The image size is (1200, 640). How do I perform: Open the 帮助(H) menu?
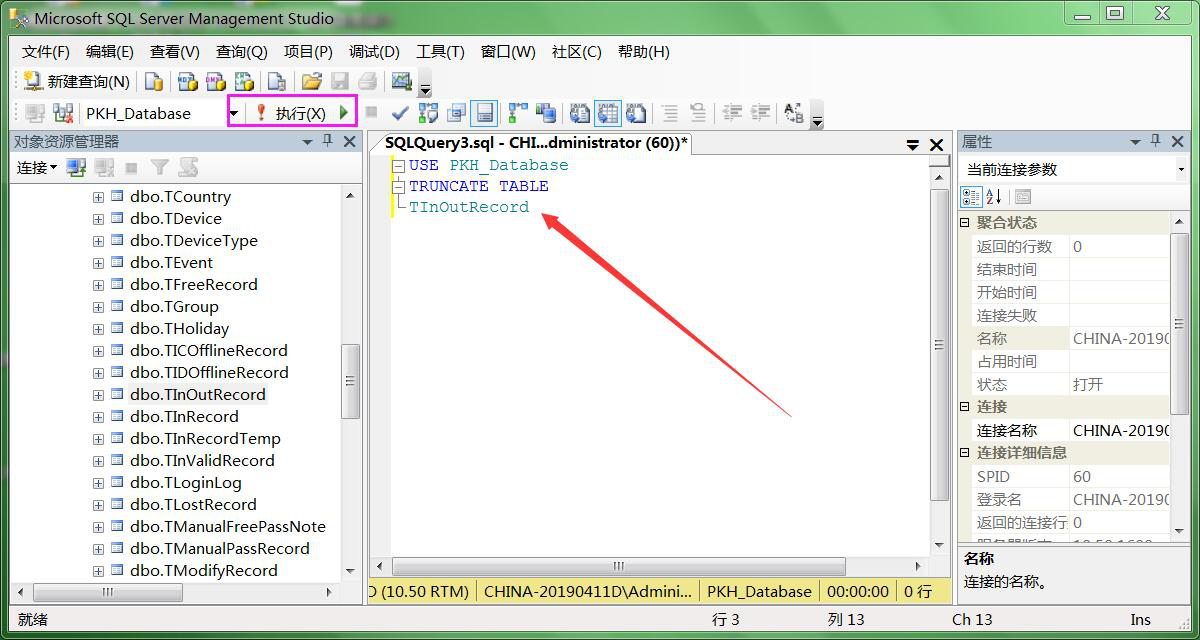pyautogui.click(x=644, y=52)
